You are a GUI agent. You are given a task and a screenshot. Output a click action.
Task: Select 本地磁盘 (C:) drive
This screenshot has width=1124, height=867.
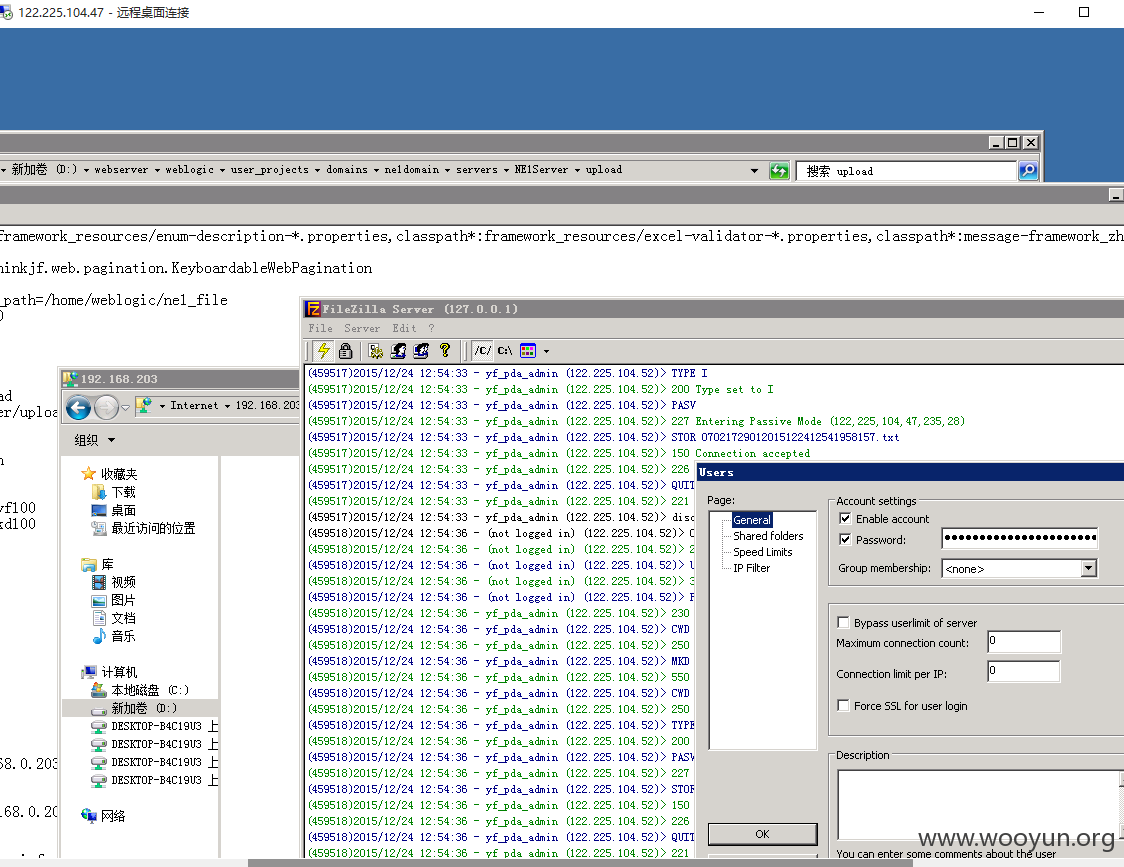(x=140, y=690)
